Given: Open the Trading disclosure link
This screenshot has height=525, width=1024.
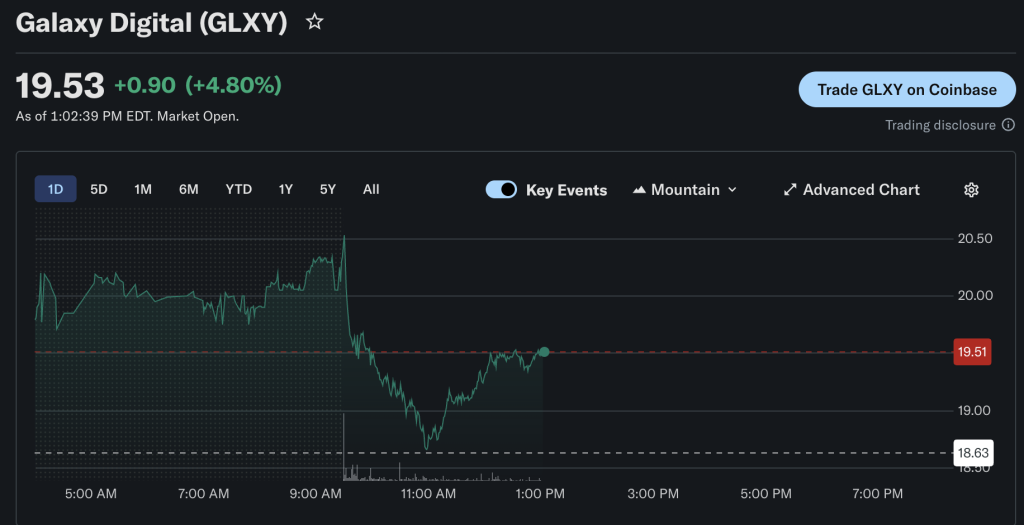Looking at the screenshot, I should 940,125.
